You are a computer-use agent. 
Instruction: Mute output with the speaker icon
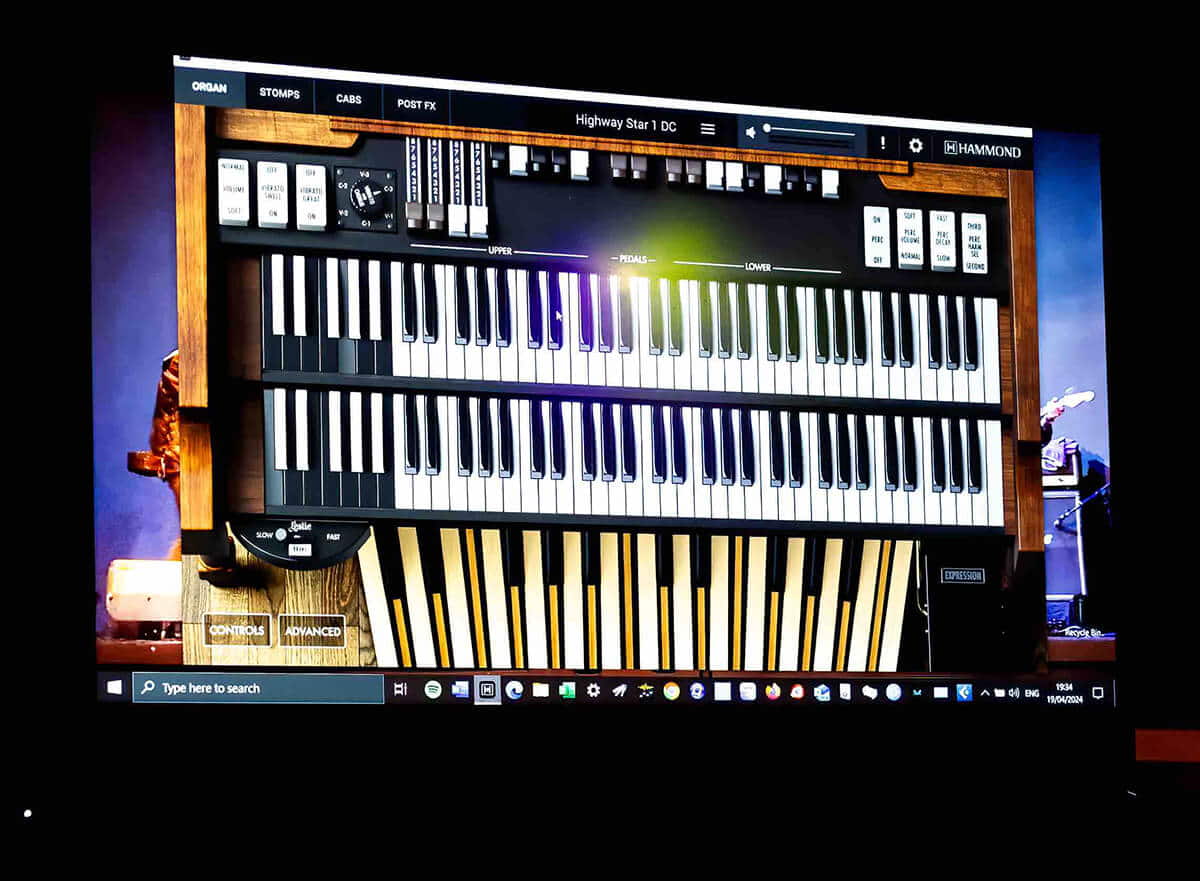pyautogui.click(x=751, y=131)
